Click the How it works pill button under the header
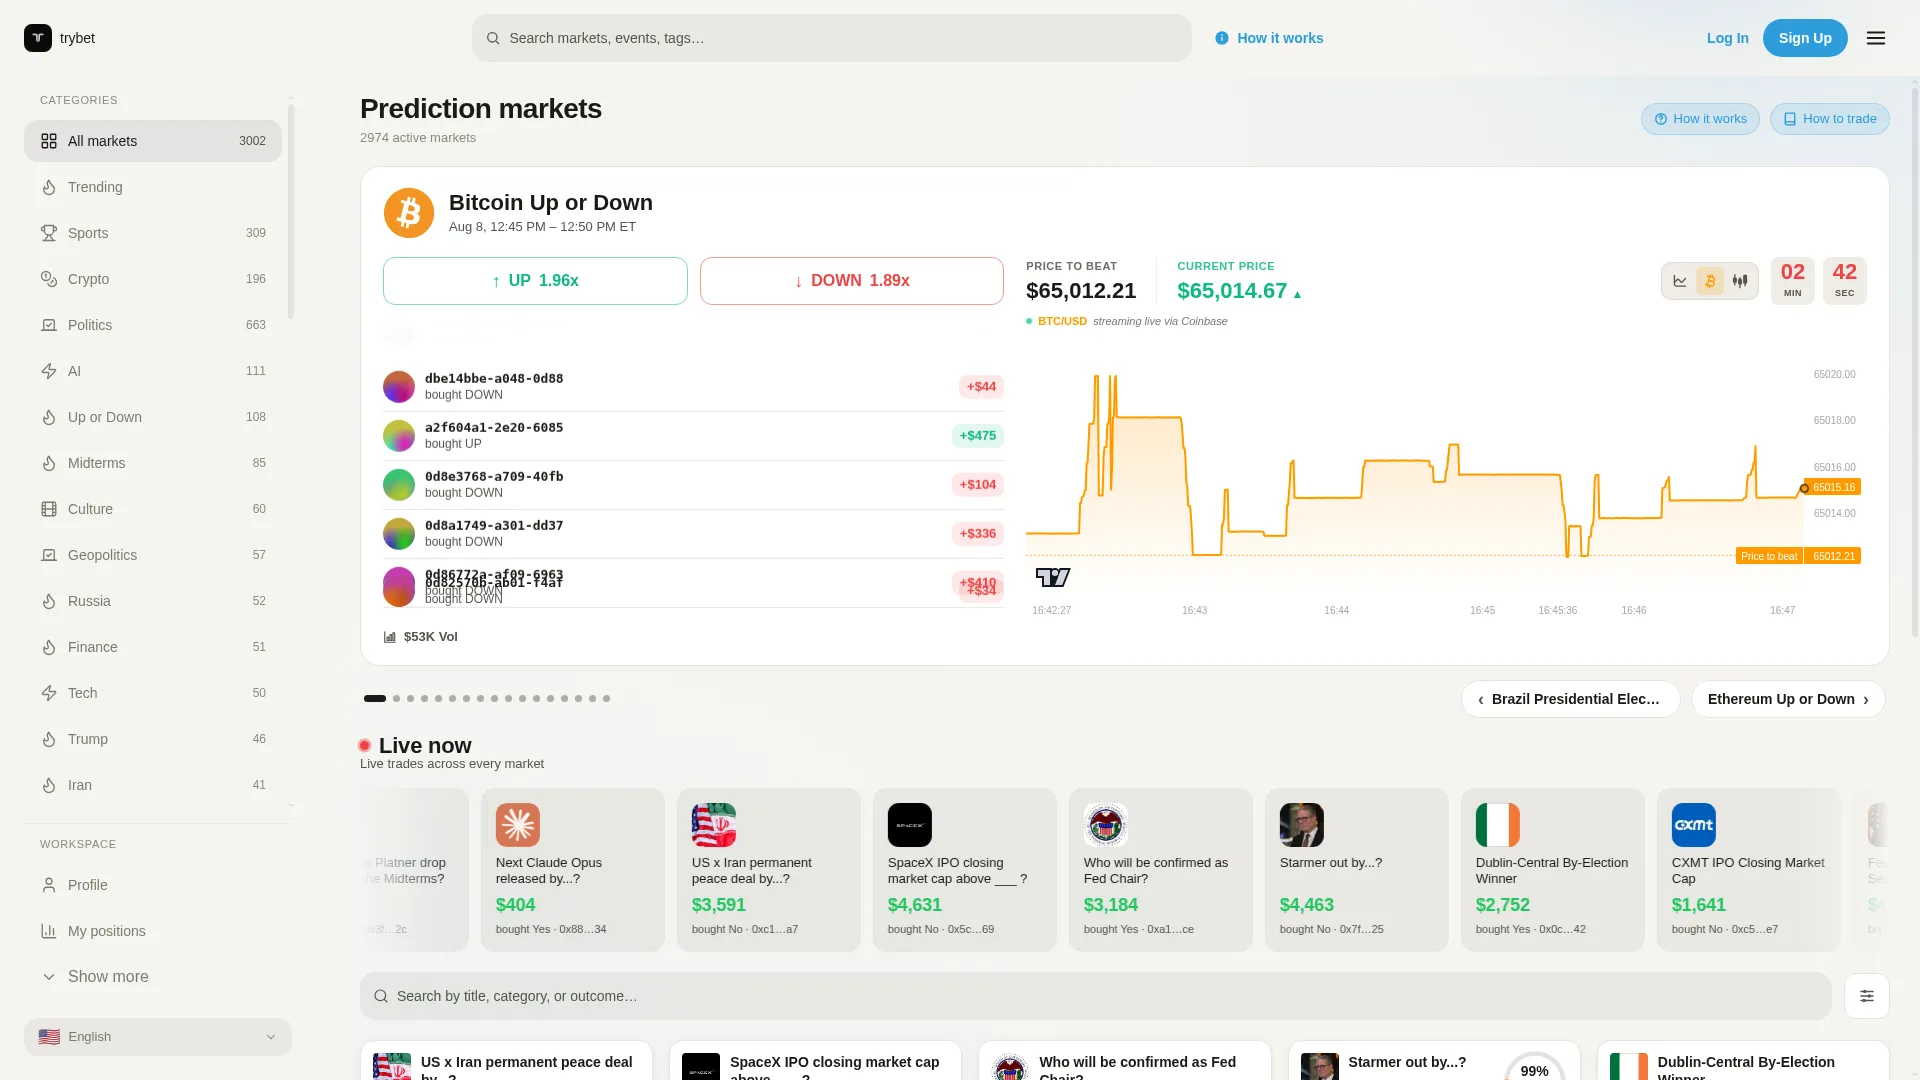The width and height of the screenshot is (1920, 1080). pyautogui.click(x=1700, y=119)
